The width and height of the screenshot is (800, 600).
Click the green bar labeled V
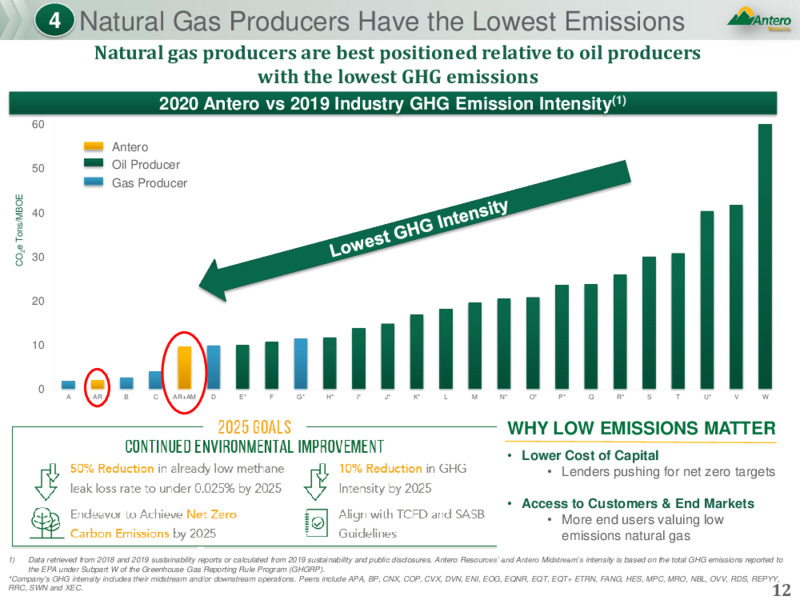pyautogui.click(x=736, y=297)
